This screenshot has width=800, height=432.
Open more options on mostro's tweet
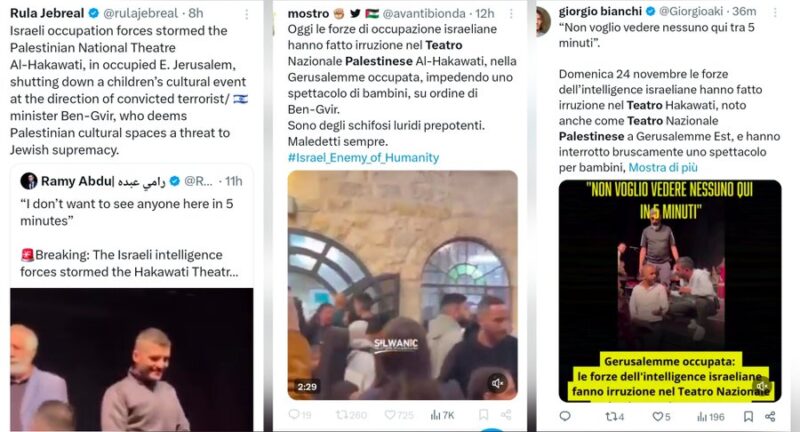point(511,14)
